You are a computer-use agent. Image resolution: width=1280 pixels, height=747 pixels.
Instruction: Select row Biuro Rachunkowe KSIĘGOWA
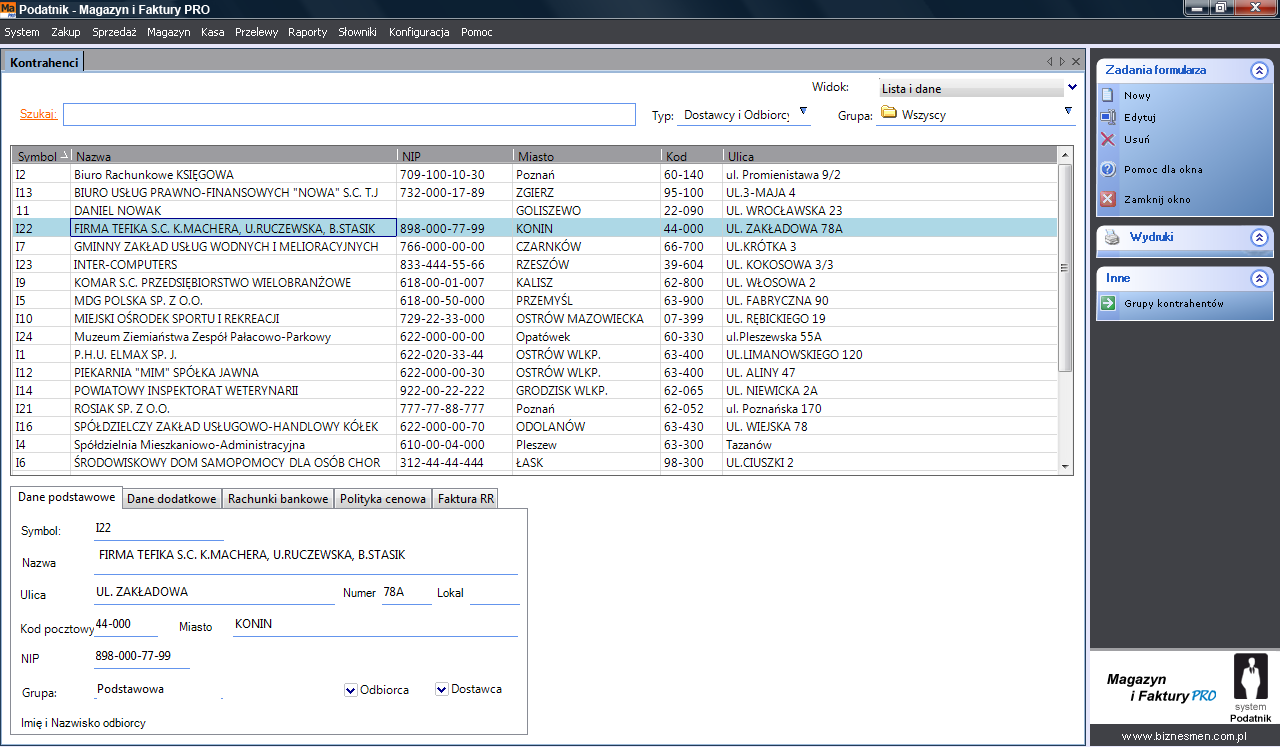coord(535,174)
